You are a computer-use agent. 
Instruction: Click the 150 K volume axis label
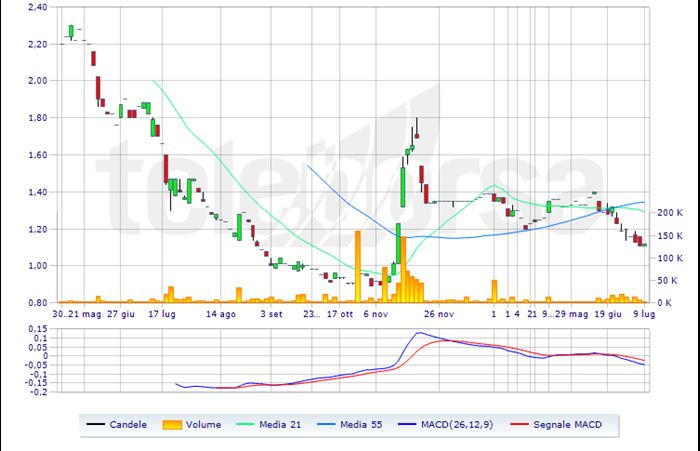tap(670, 236)
